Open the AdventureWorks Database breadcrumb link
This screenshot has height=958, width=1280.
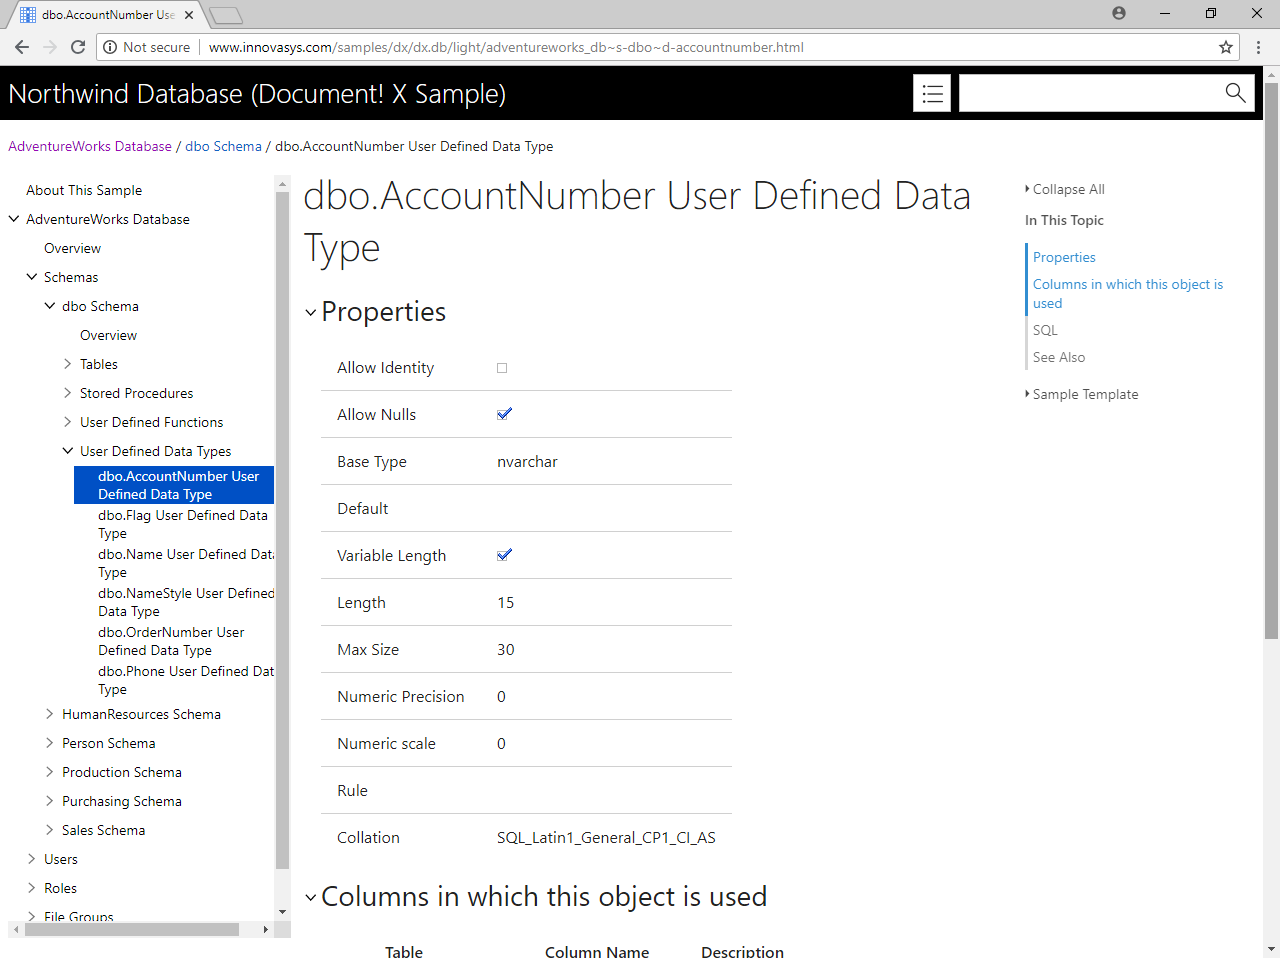pos(90,146)
